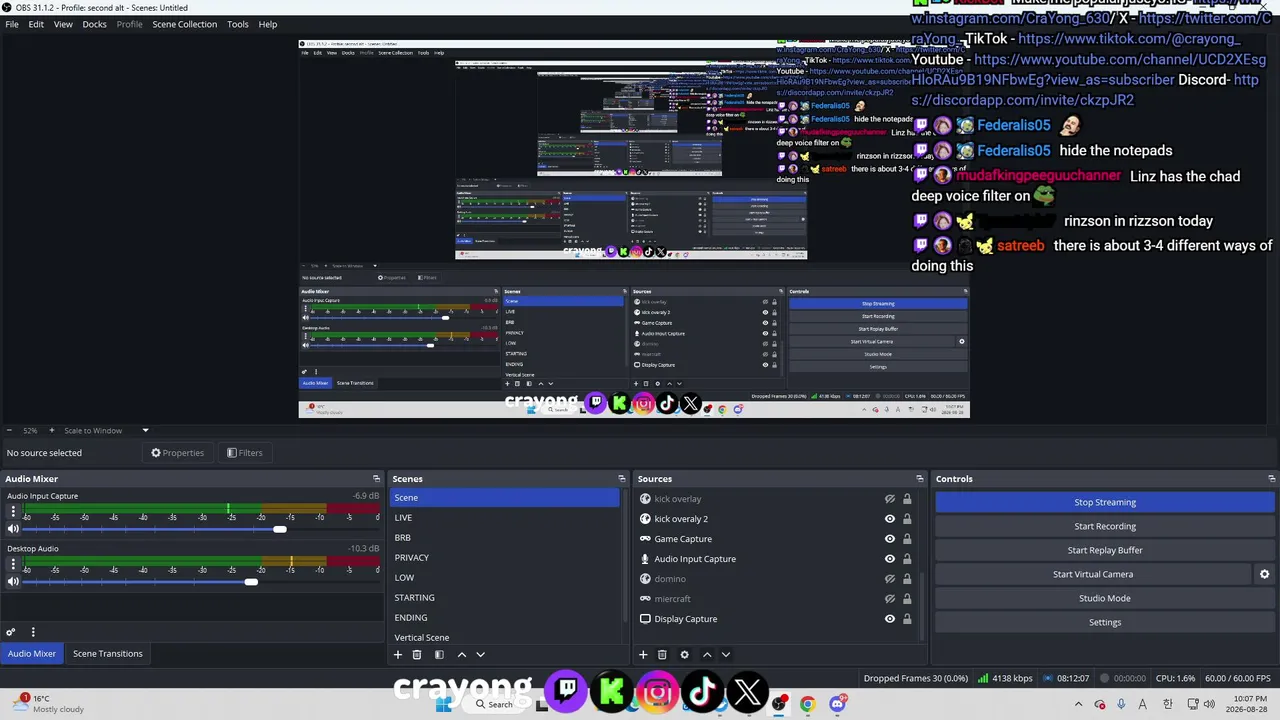
Task: Open virtual camera configuration gear
Action: [x=1264, y=574]
